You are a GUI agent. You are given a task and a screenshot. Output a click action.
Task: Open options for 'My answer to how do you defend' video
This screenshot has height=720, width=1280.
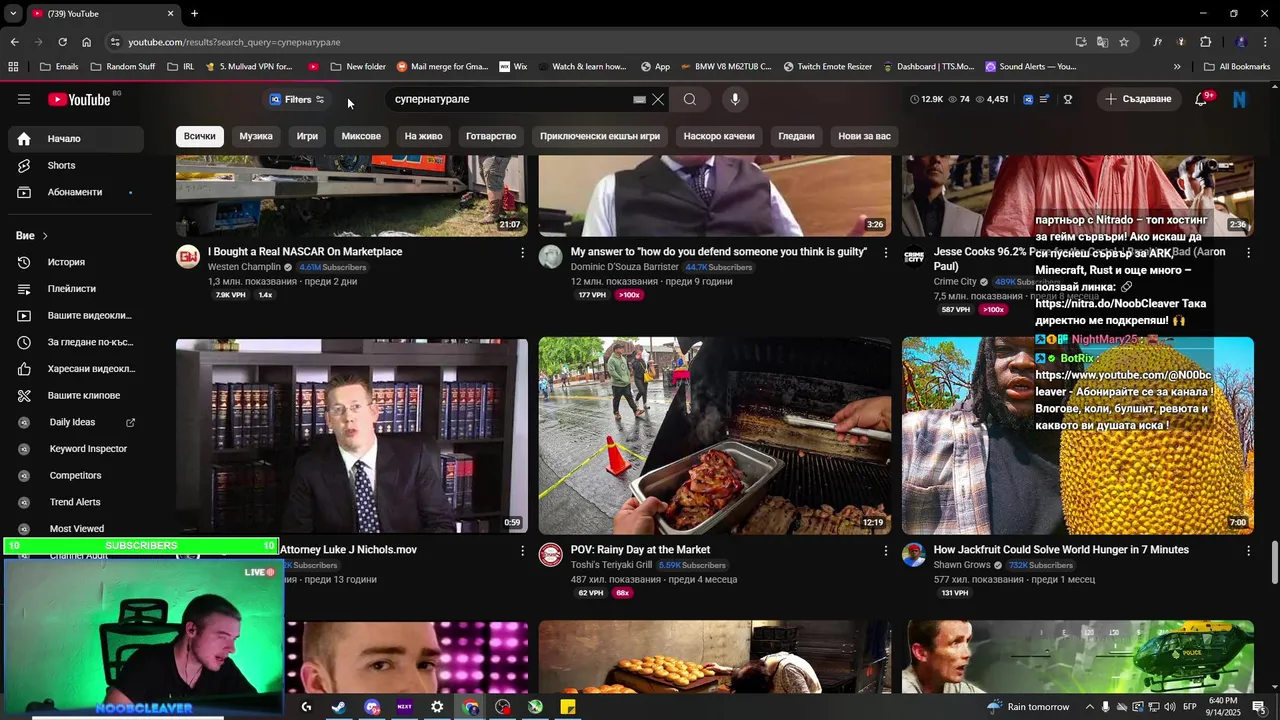tap(885, 253)
